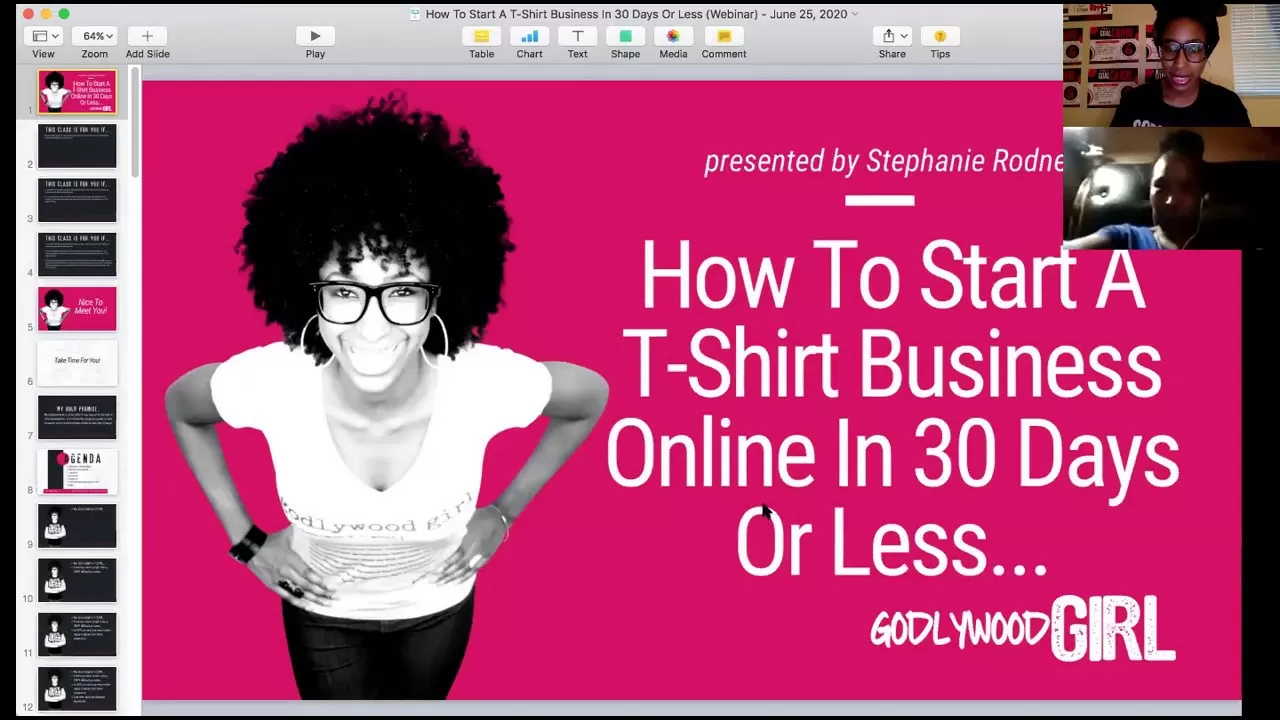Click the presentation file icon in title bar
Screen dimensions: 1280x720
[415, 14]
